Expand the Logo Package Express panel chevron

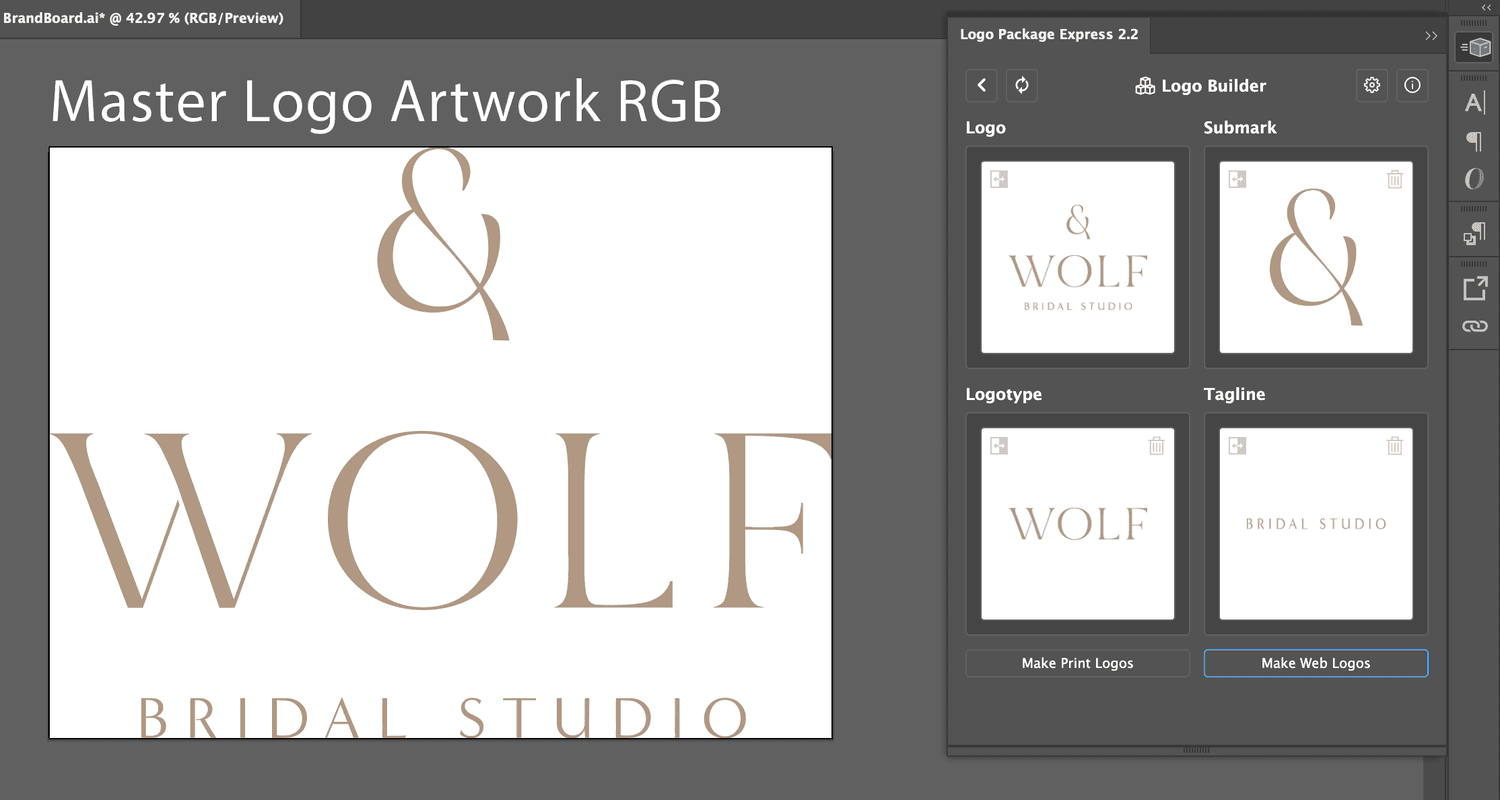pos(1431,35)
